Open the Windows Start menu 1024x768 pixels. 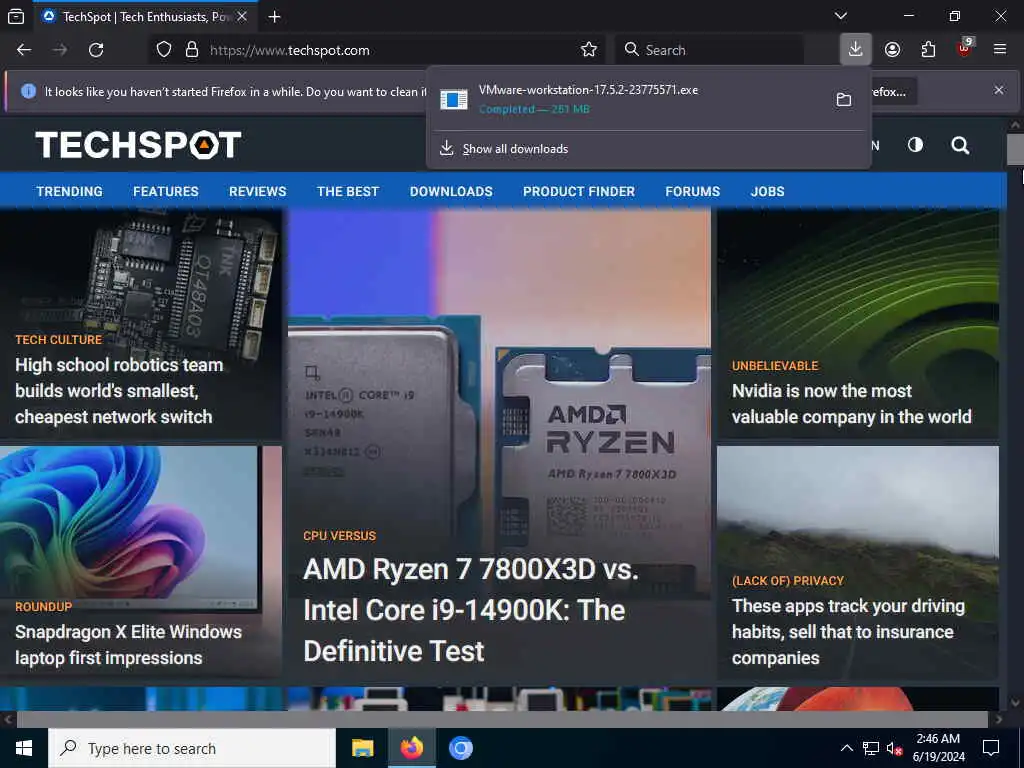coord(24,748)
